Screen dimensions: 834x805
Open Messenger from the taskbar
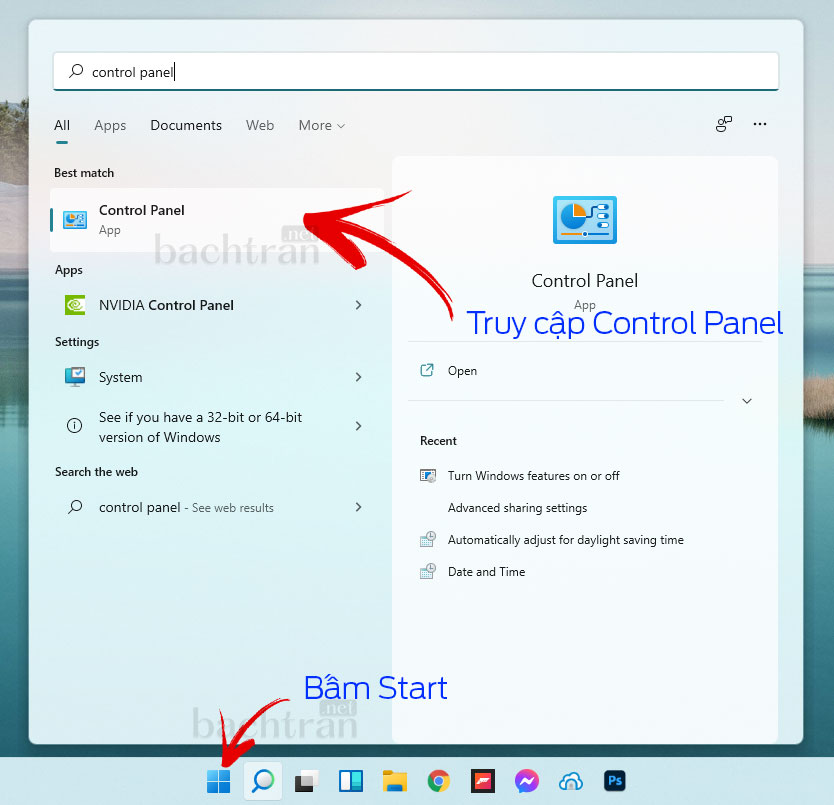527,781
